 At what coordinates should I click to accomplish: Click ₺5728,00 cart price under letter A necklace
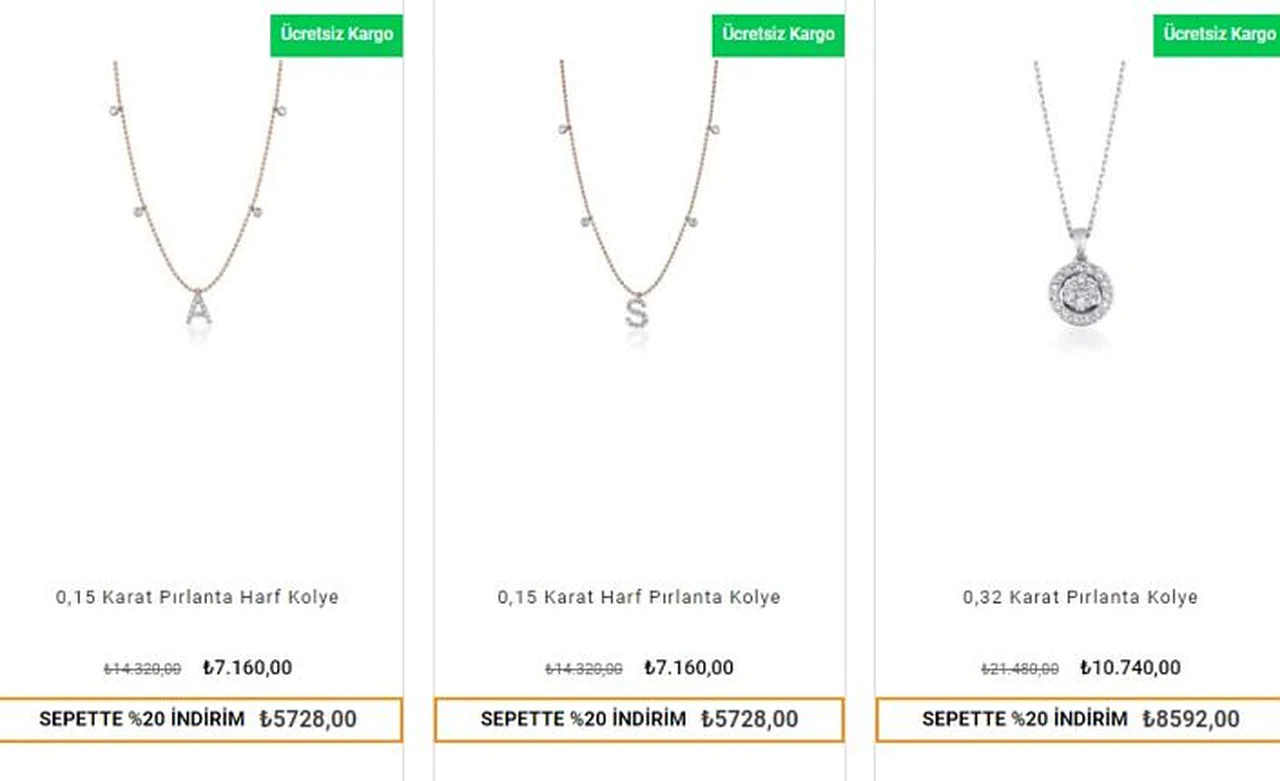click(x=307, y=719)
